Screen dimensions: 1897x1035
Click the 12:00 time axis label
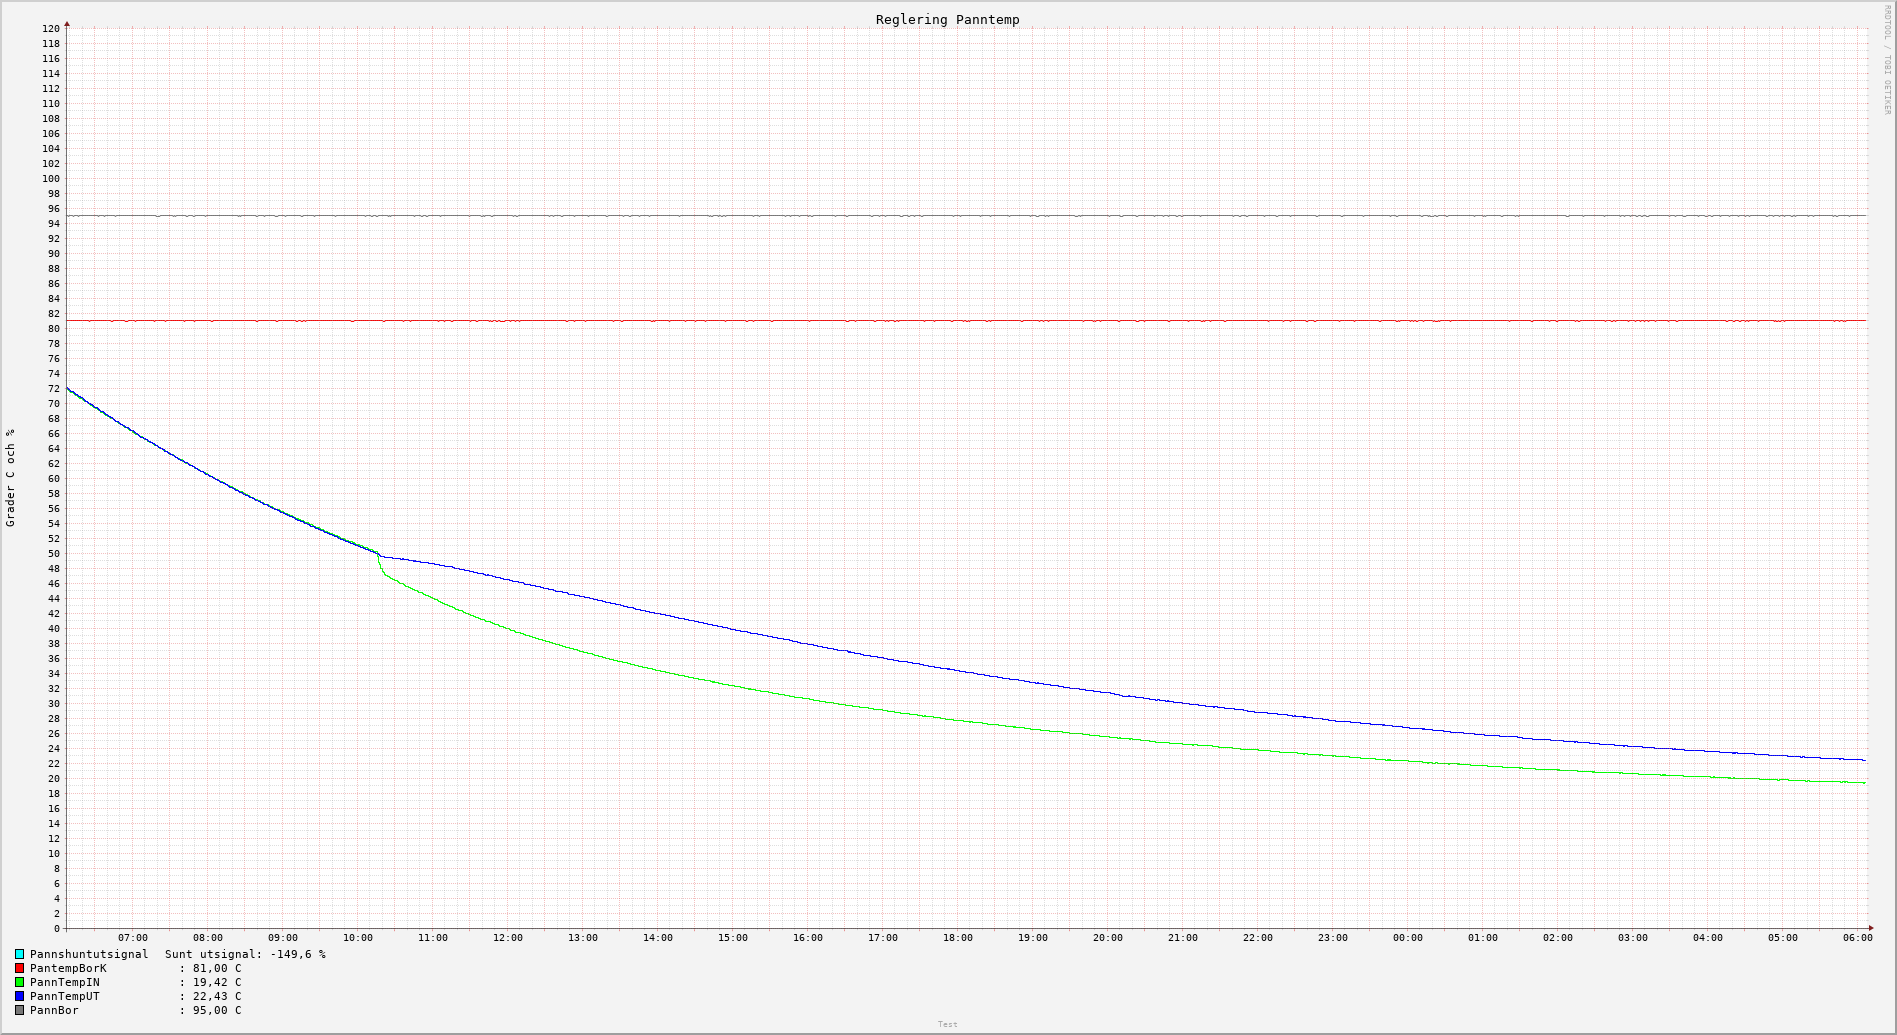click(x=507, y=938)
